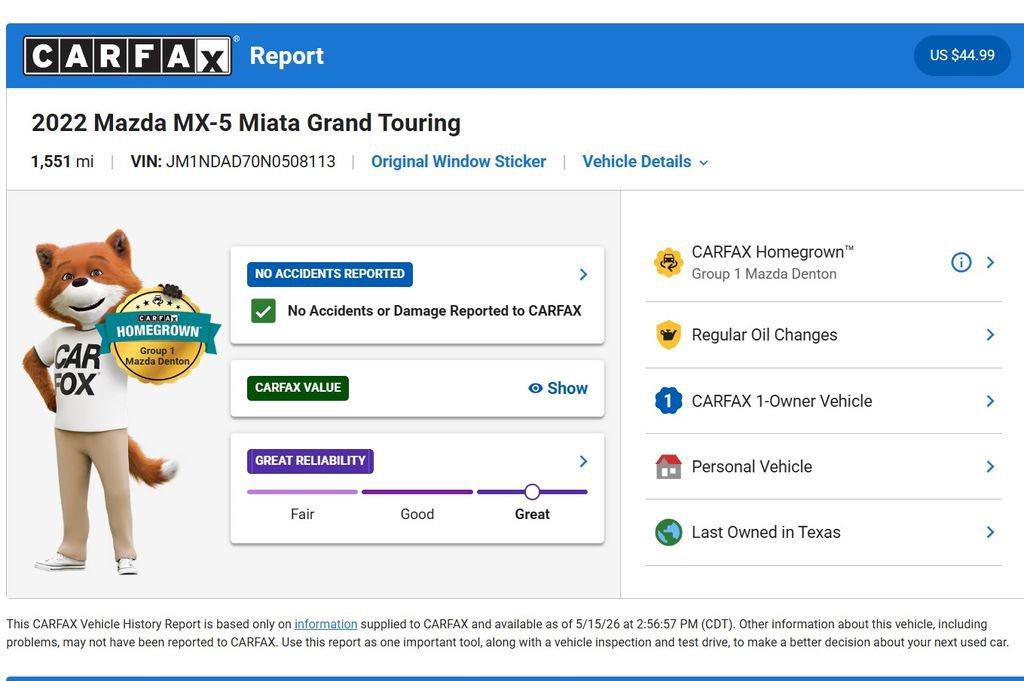Viewport: 1024px width, 681px height.
Task: Expand the Vehicle Details dropdown
Action: (645, 161)
